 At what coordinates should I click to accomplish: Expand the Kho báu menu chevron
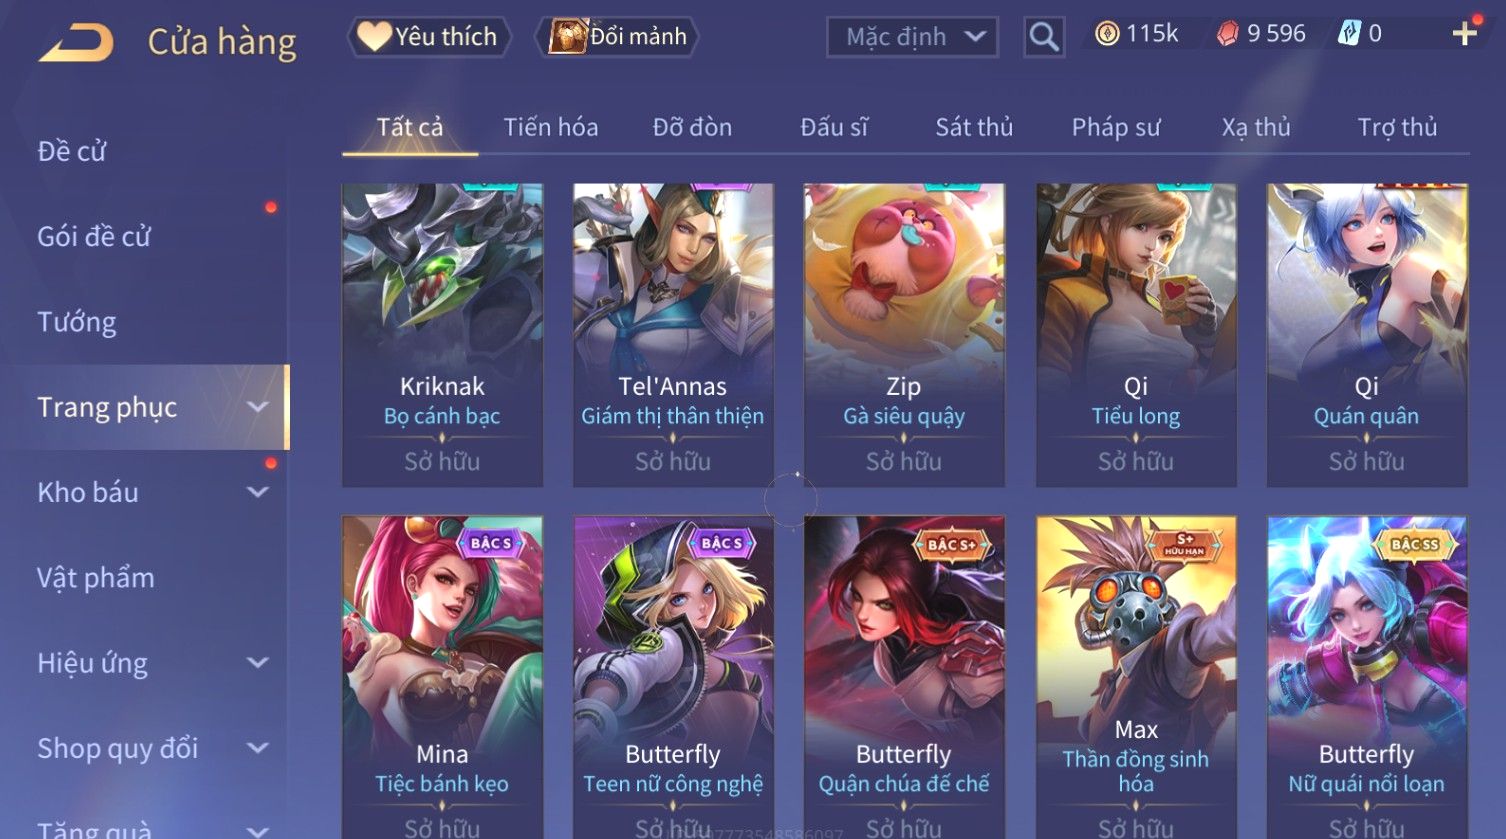(x=258, y=492)
